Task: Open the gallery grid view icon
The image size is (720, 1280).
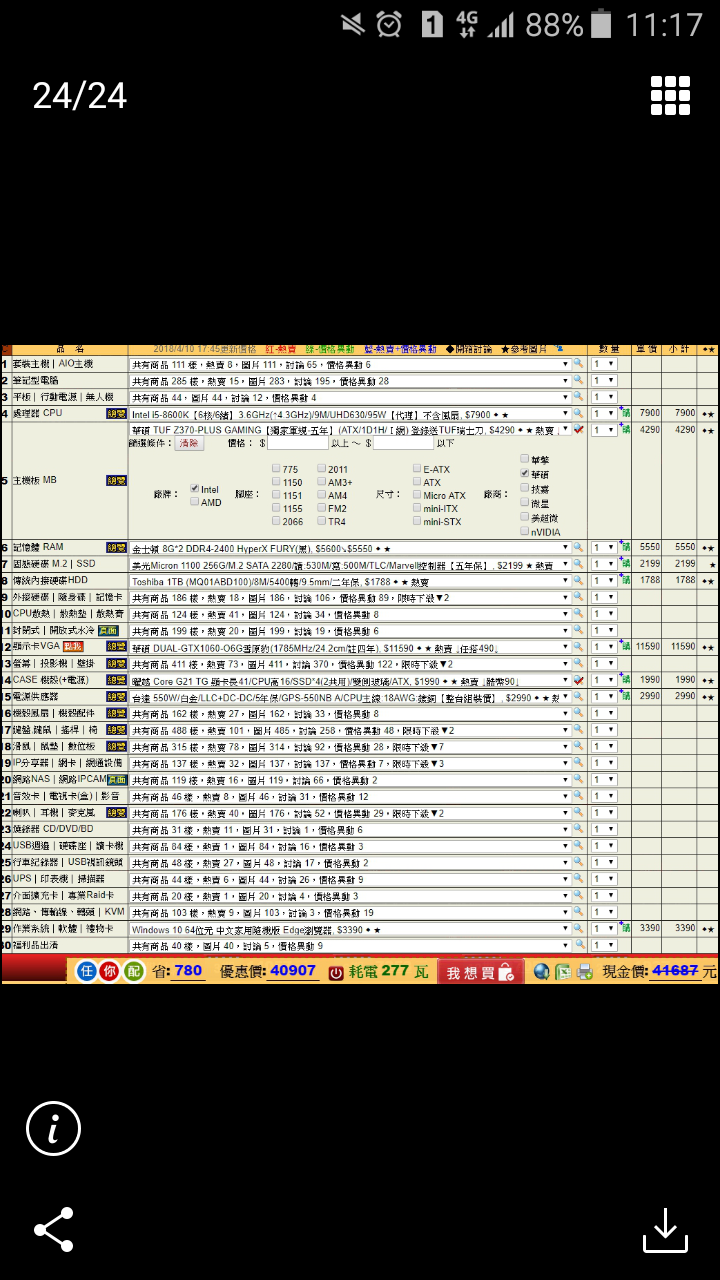Action: 670,96
